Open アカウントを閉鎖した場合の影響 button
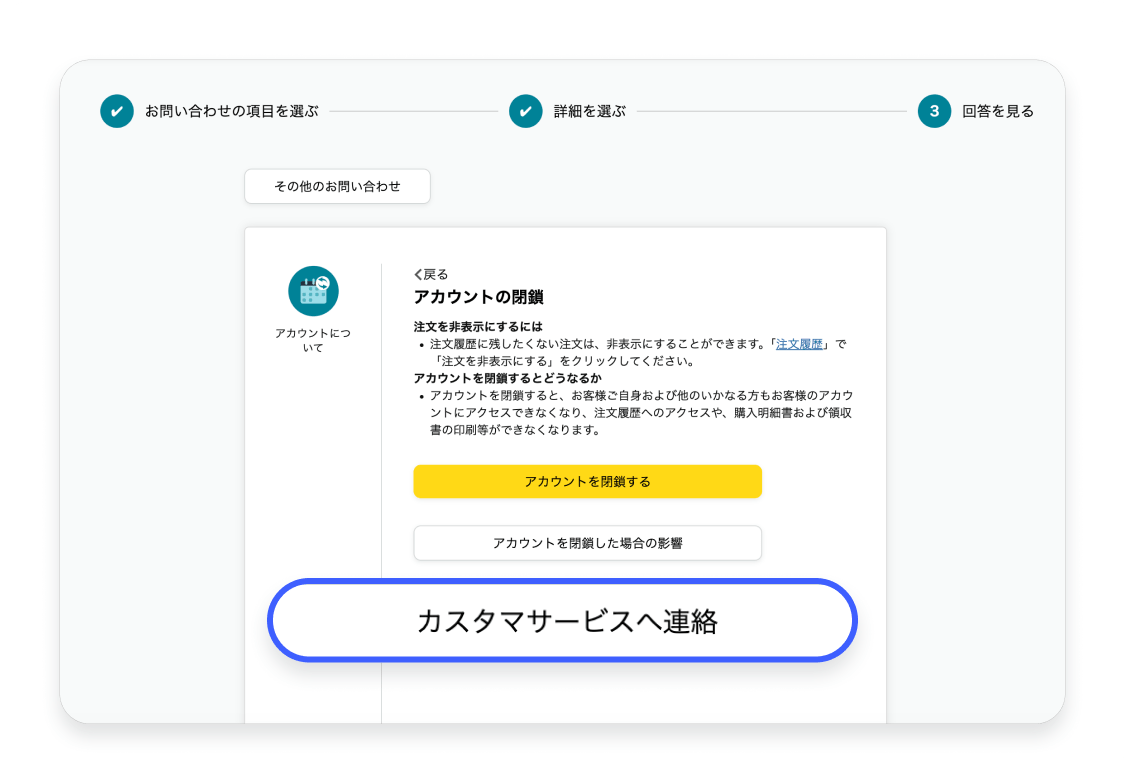 coord(587,543)
